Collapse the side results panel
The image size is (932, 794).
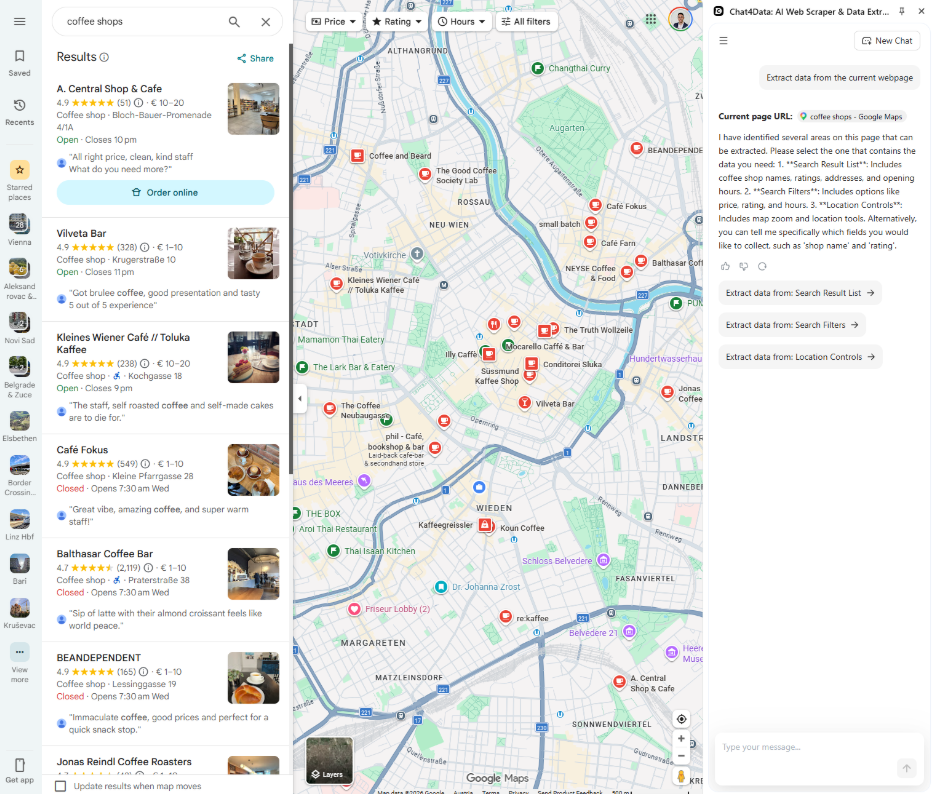click(x=300, y=398)
